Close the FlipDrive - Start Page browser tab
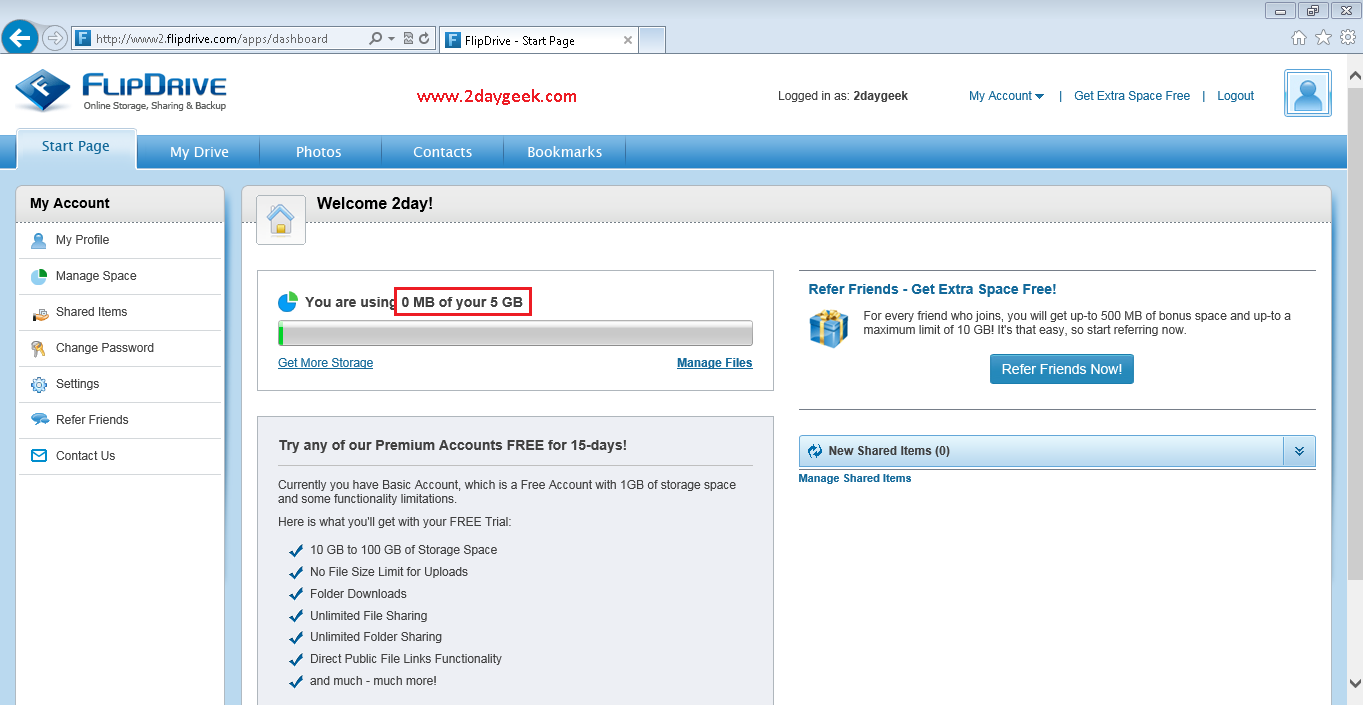Screen dimensions: 1363x705 click(x=628, y=40)
